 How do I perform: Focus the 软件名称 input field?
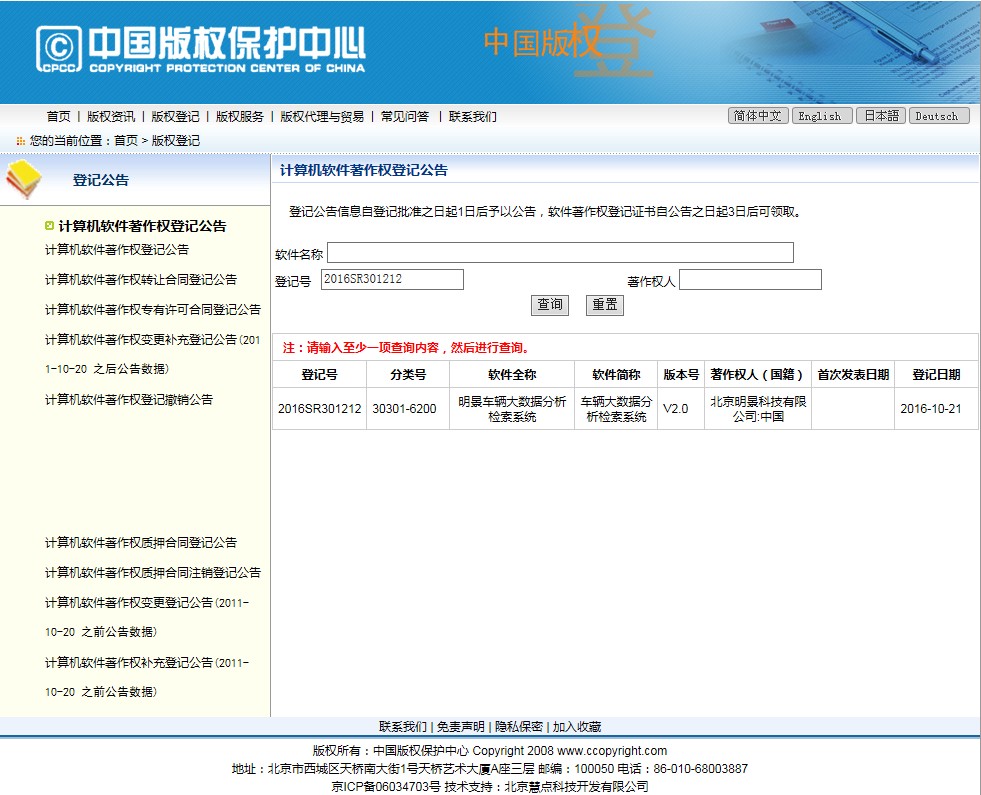pos(561,253)
